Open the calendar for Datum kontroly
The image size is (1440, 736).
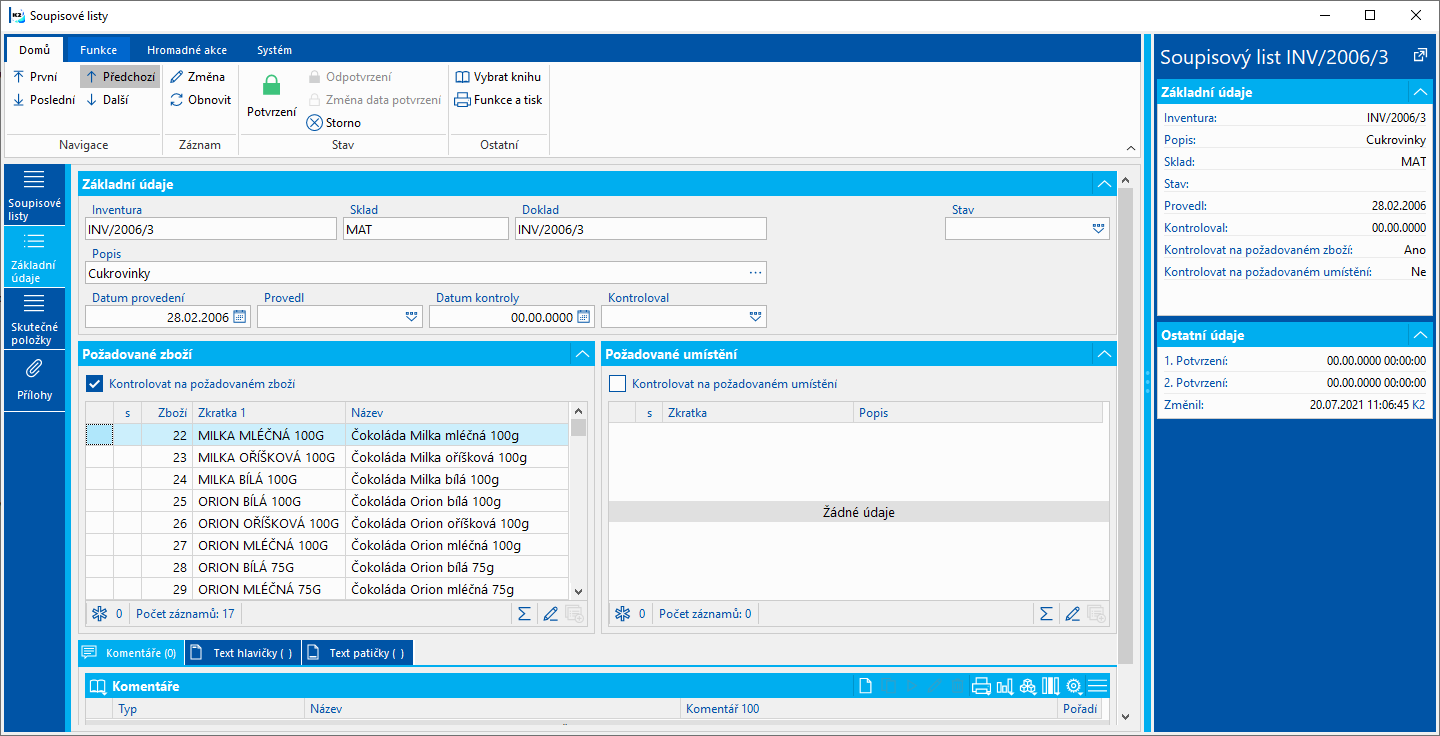pos(584,317)
